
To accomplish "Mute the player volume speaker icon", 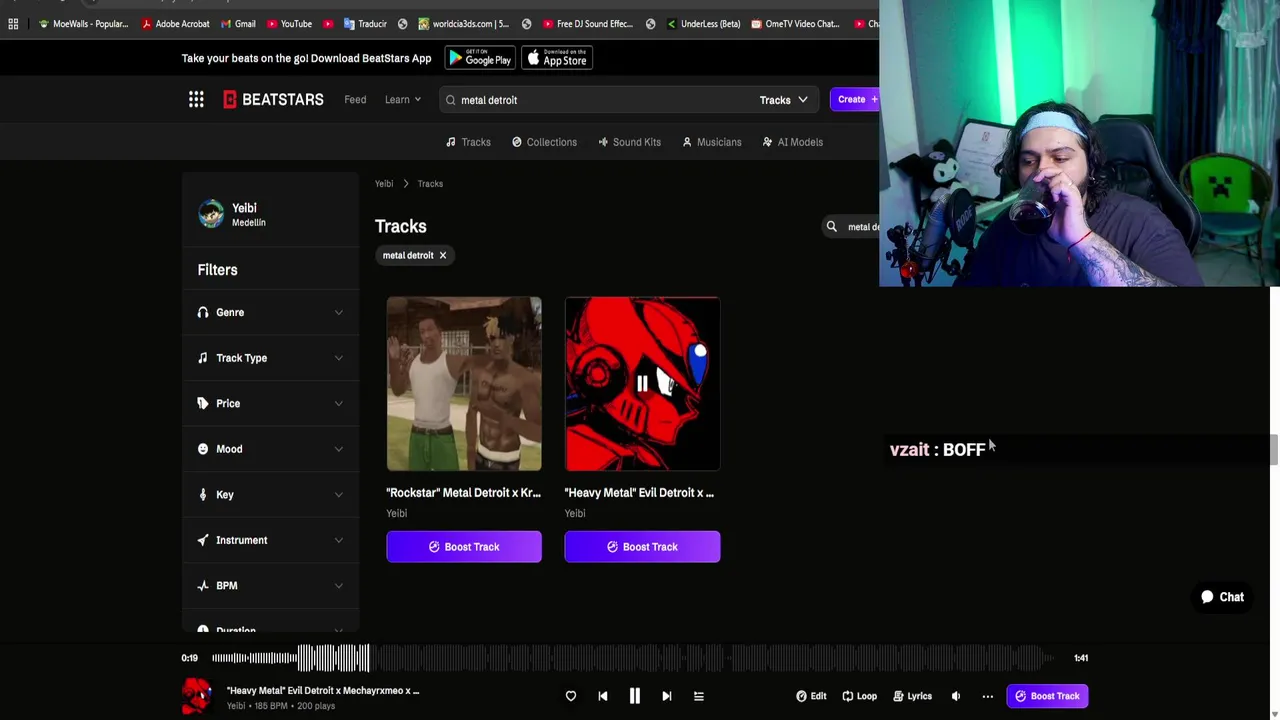I will tap(956, 696).
